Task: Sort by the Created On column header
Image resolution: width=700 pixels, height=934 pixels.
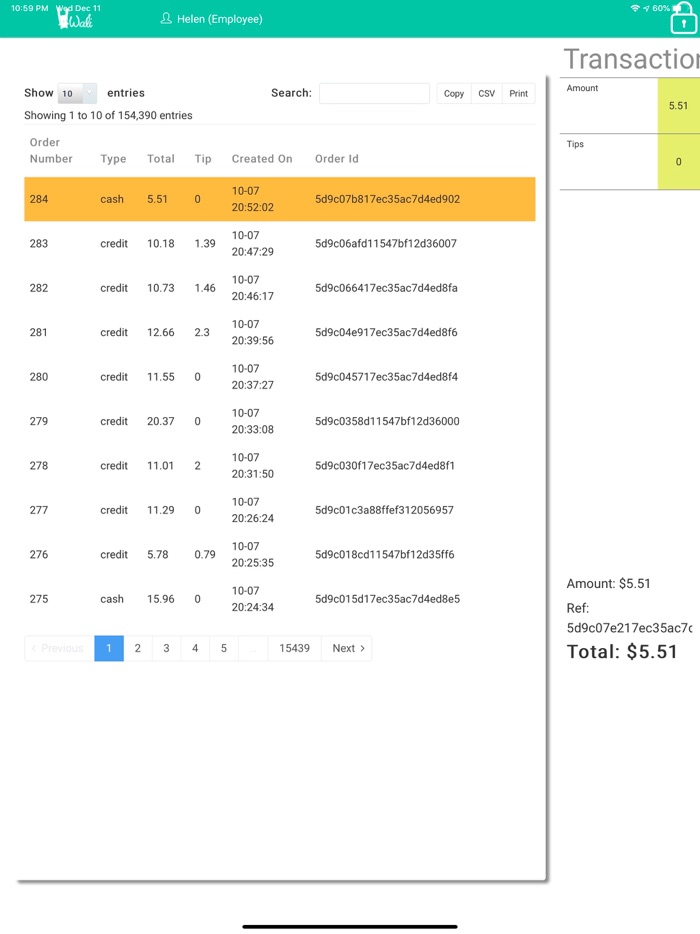Action: pyautogui.click(x=262, y=158)
